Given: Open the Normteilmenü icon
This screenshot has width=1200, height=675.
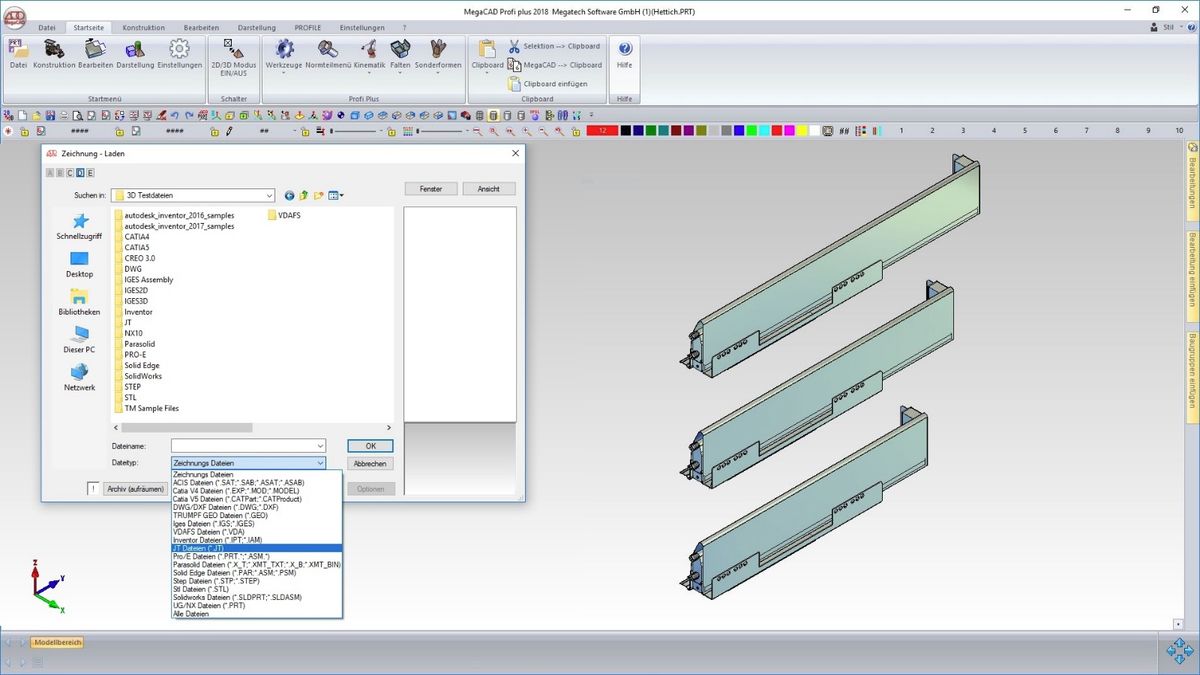Looking at the screenshot, I should [x=327, y=53].
